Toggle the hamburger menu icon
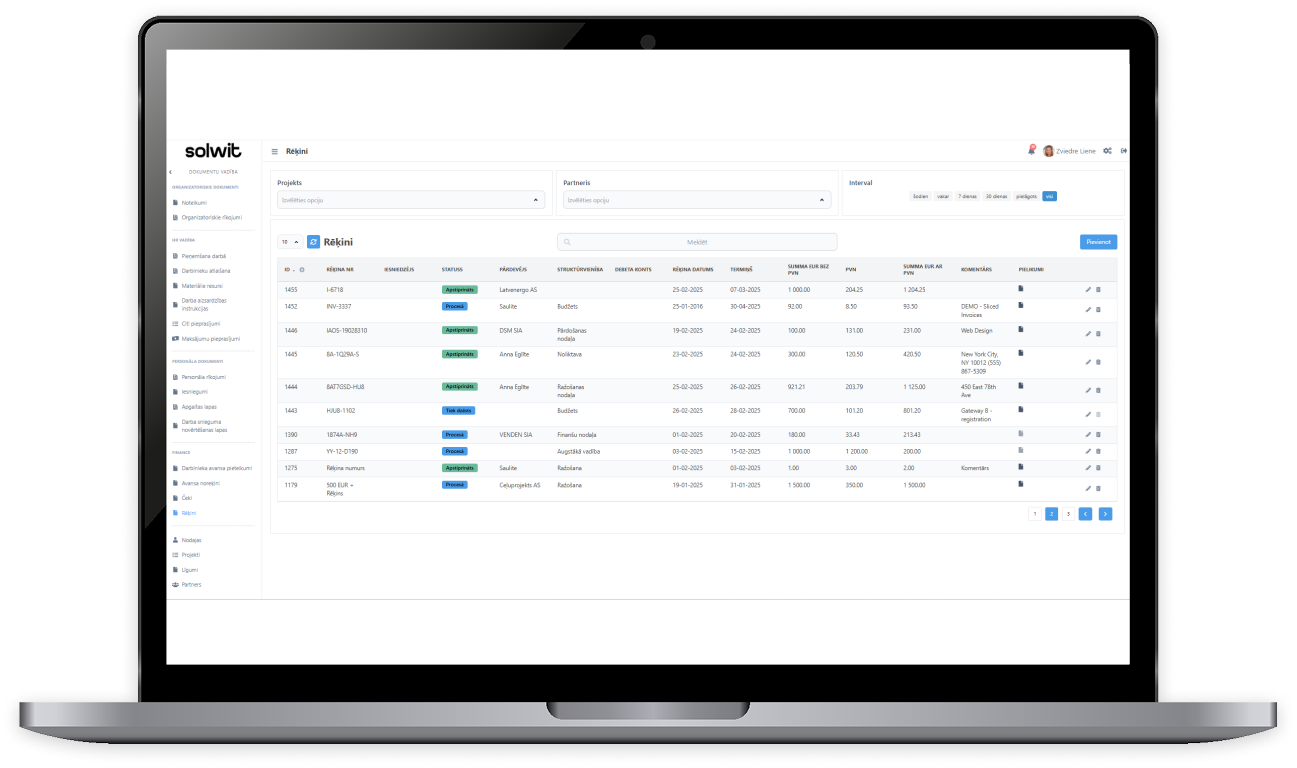 [x=275, y=151]
